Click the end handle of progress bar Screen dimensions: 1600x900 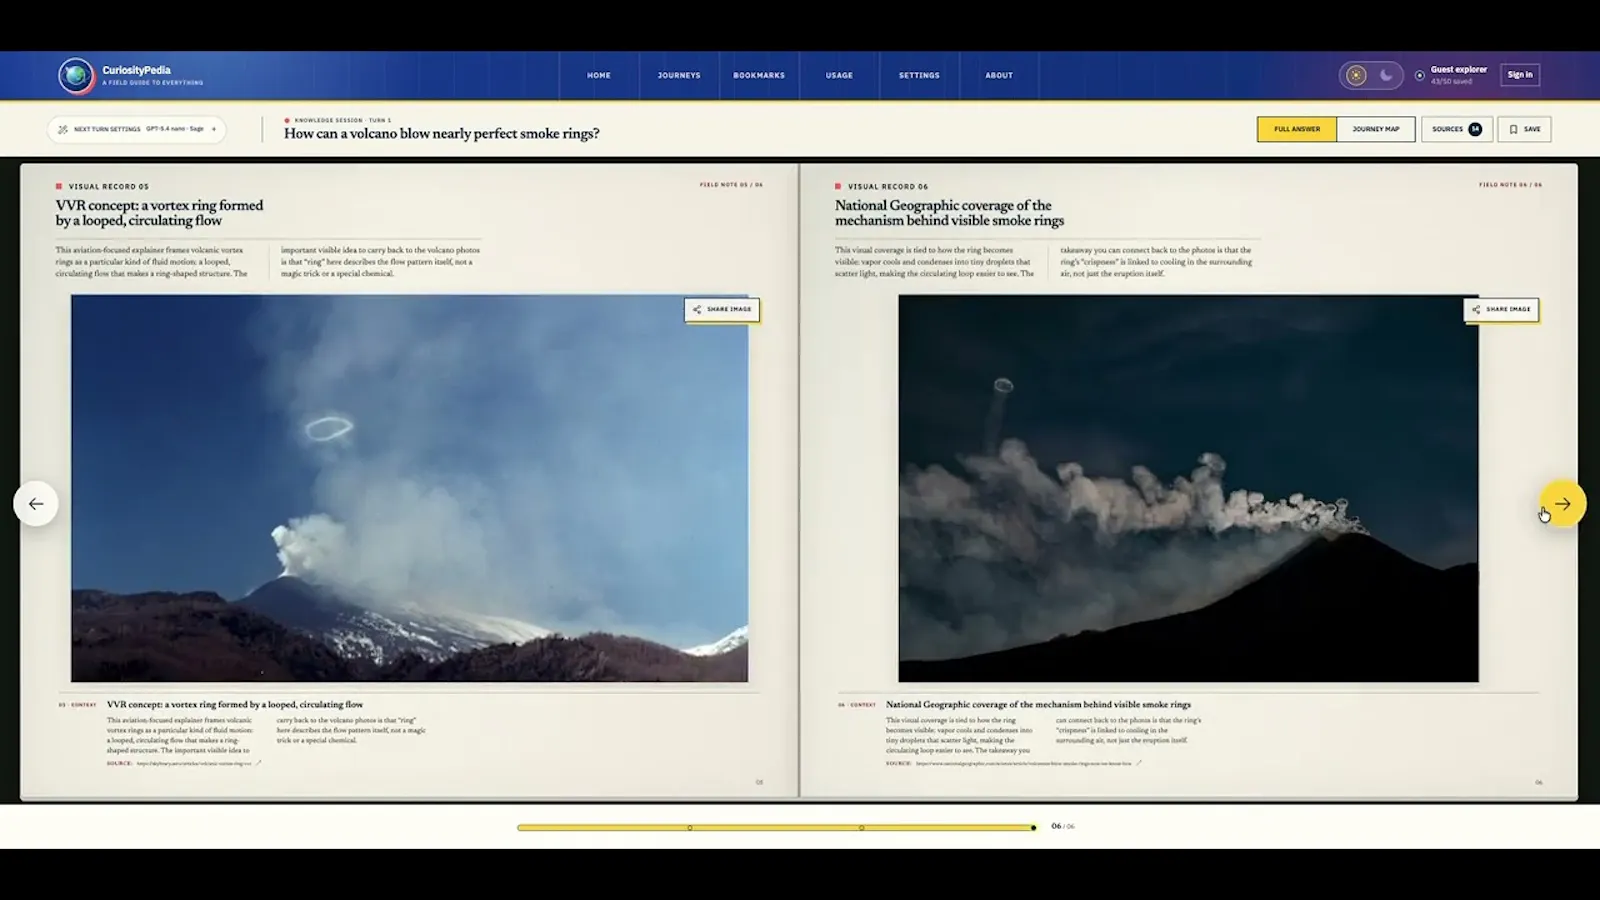pyautogui.click(x=1033, y=828)
